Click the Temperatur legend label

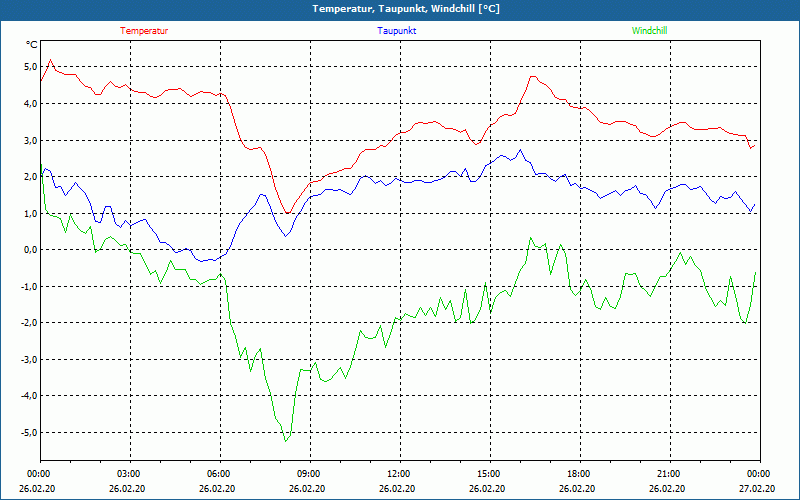[144, 31]
